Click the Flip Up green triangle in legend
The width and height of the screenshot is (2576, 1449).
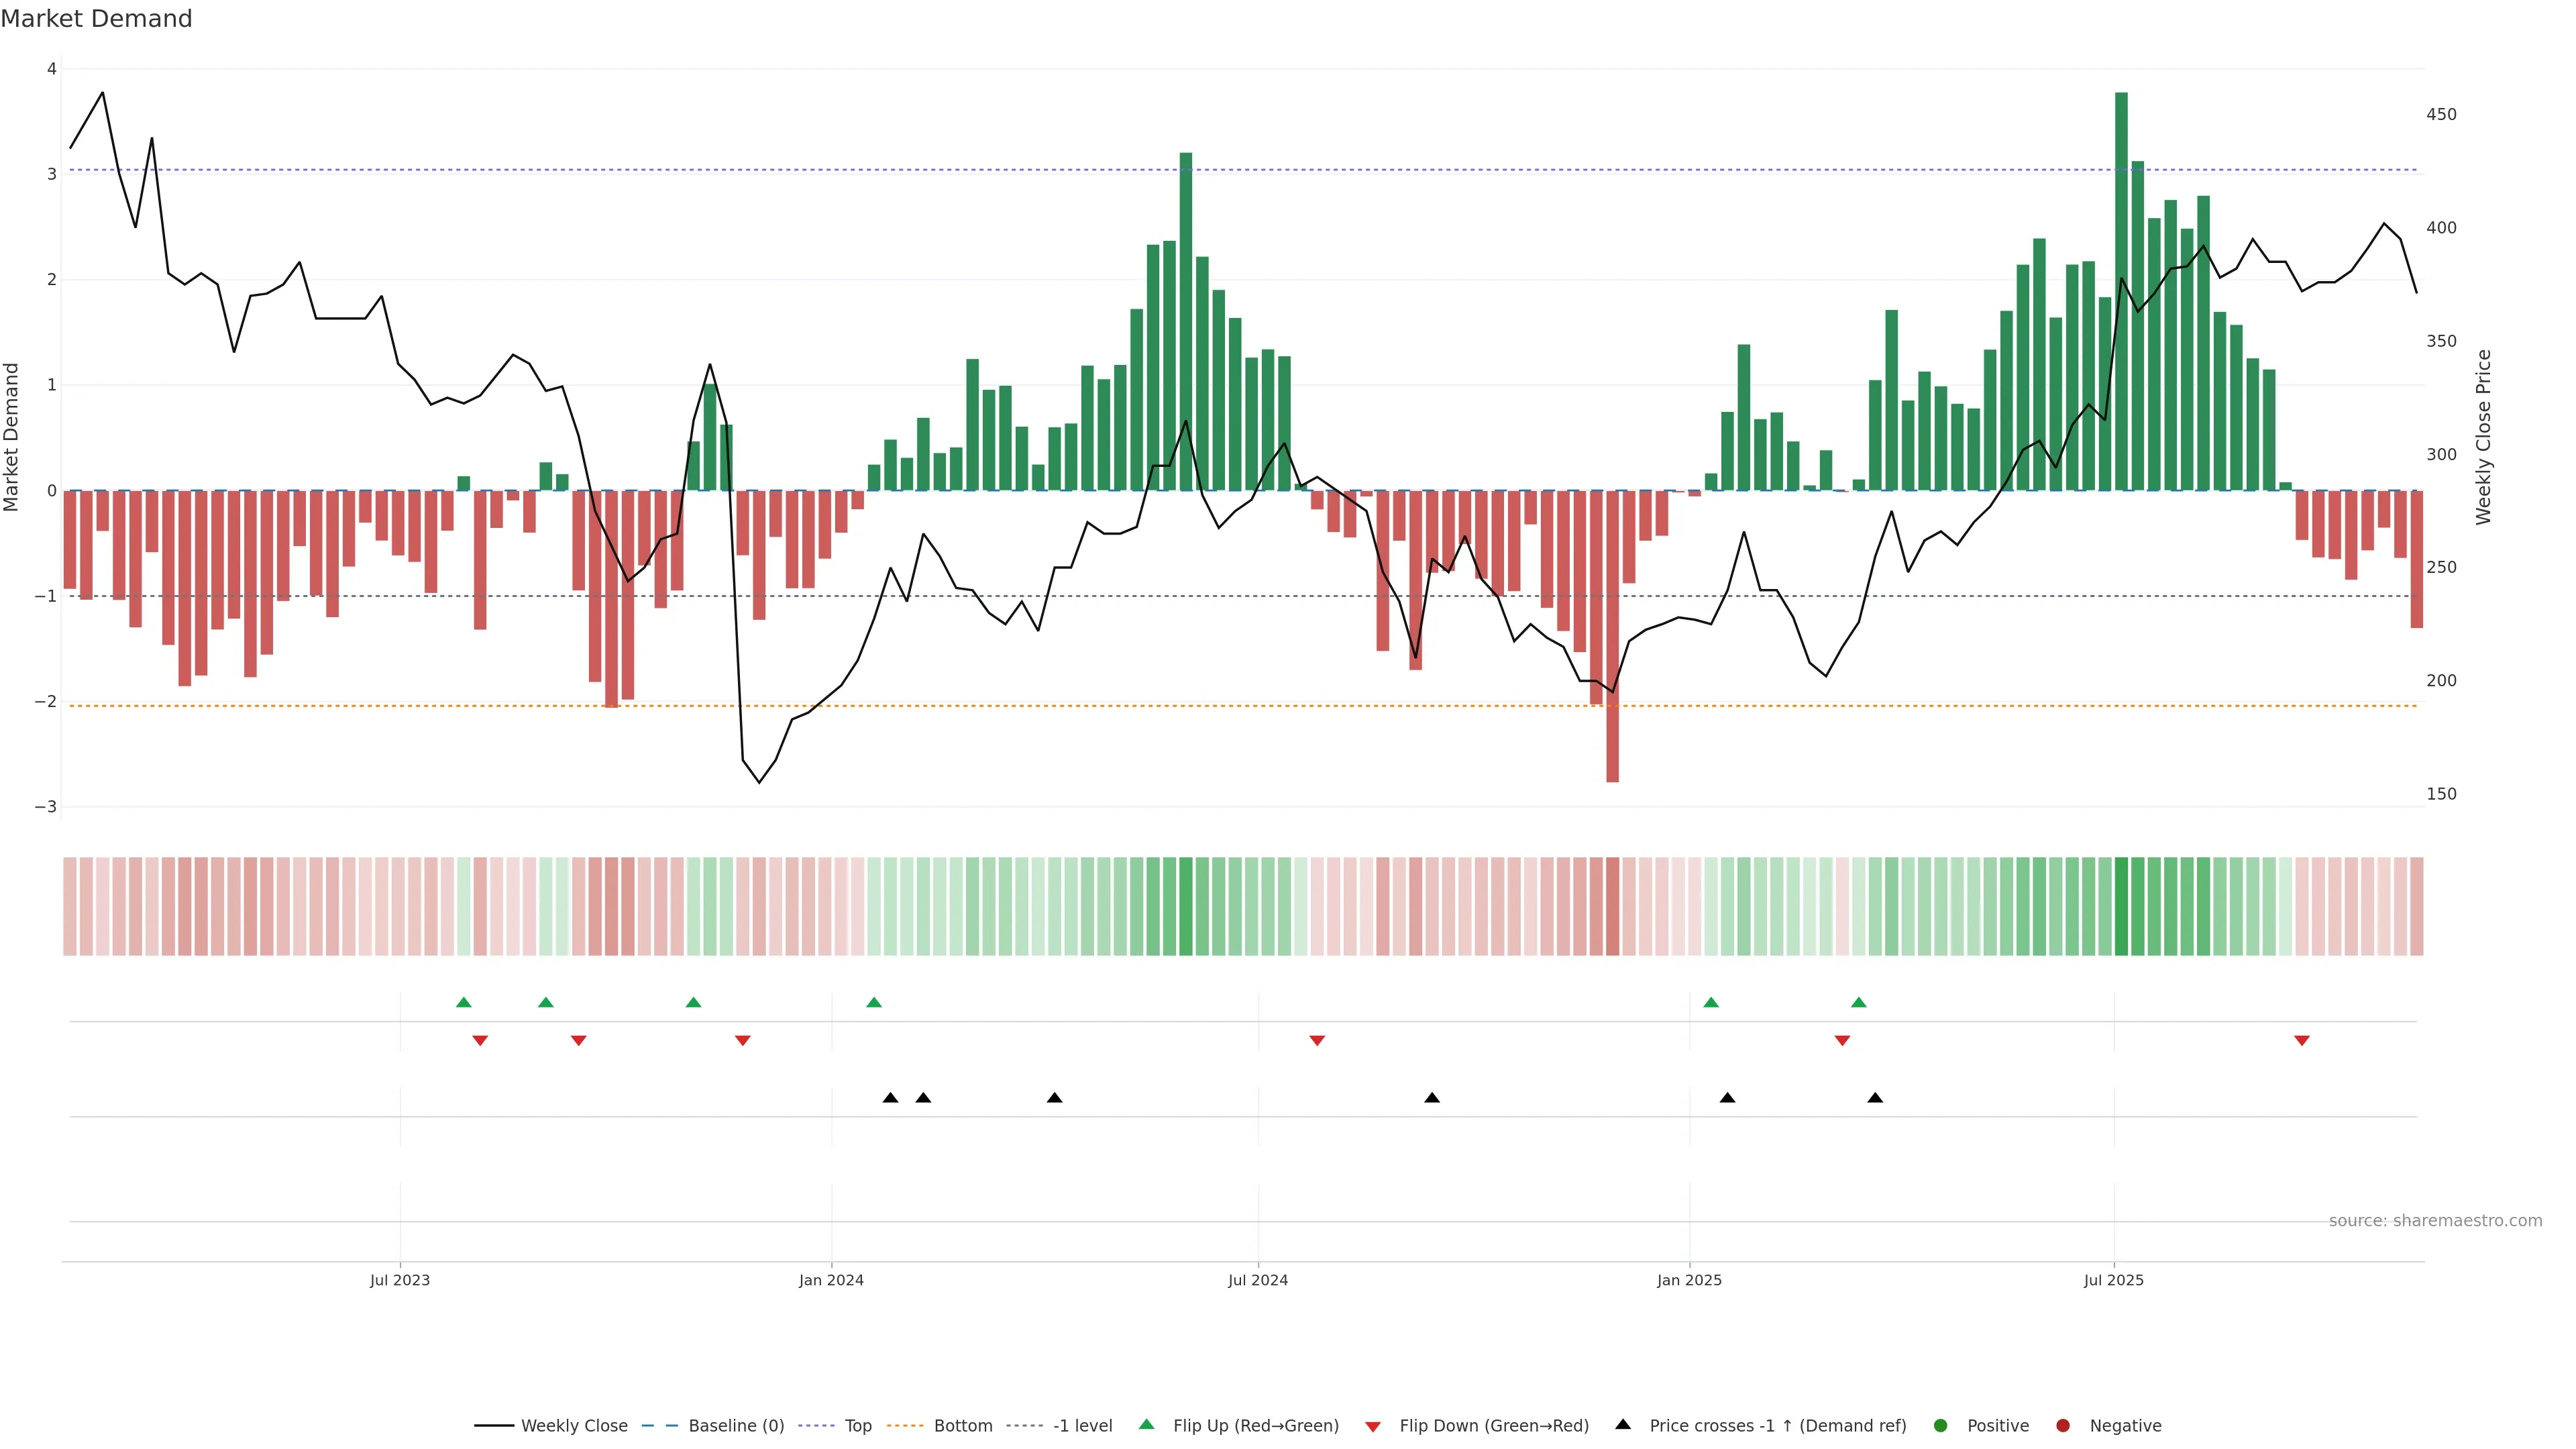click(1146, 1424)
